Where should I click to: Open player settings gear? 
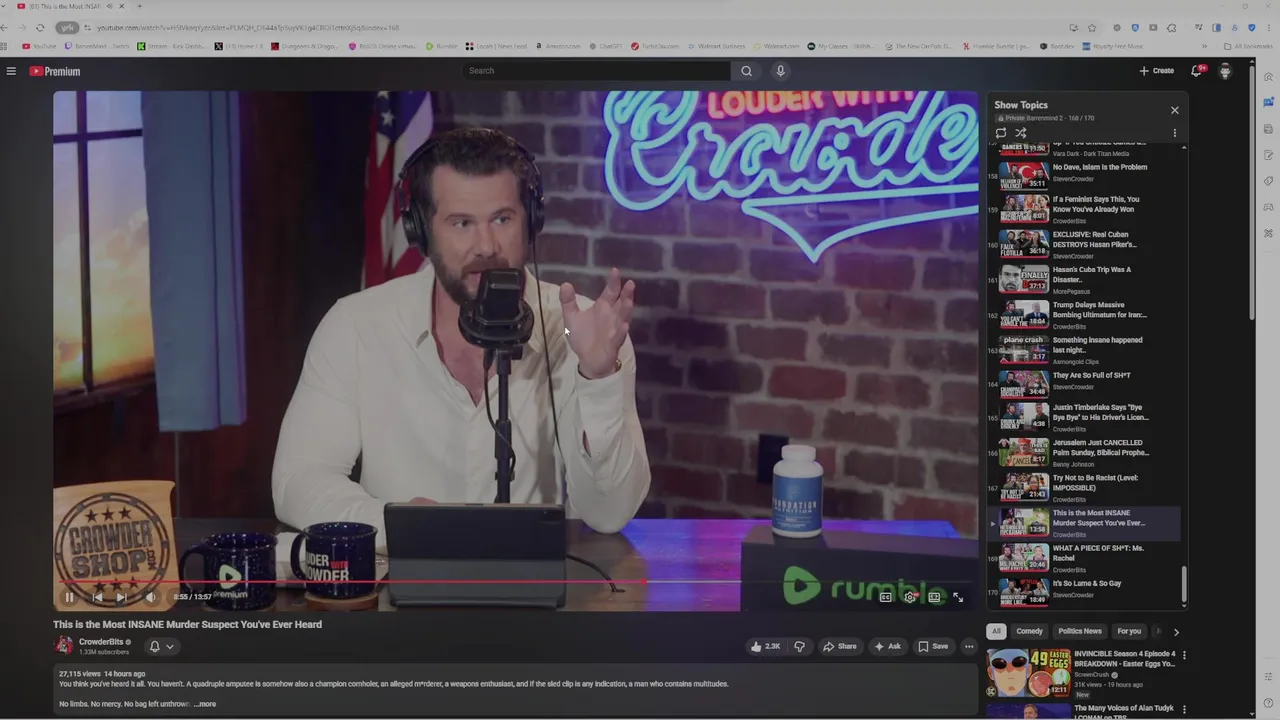[909, 597]
